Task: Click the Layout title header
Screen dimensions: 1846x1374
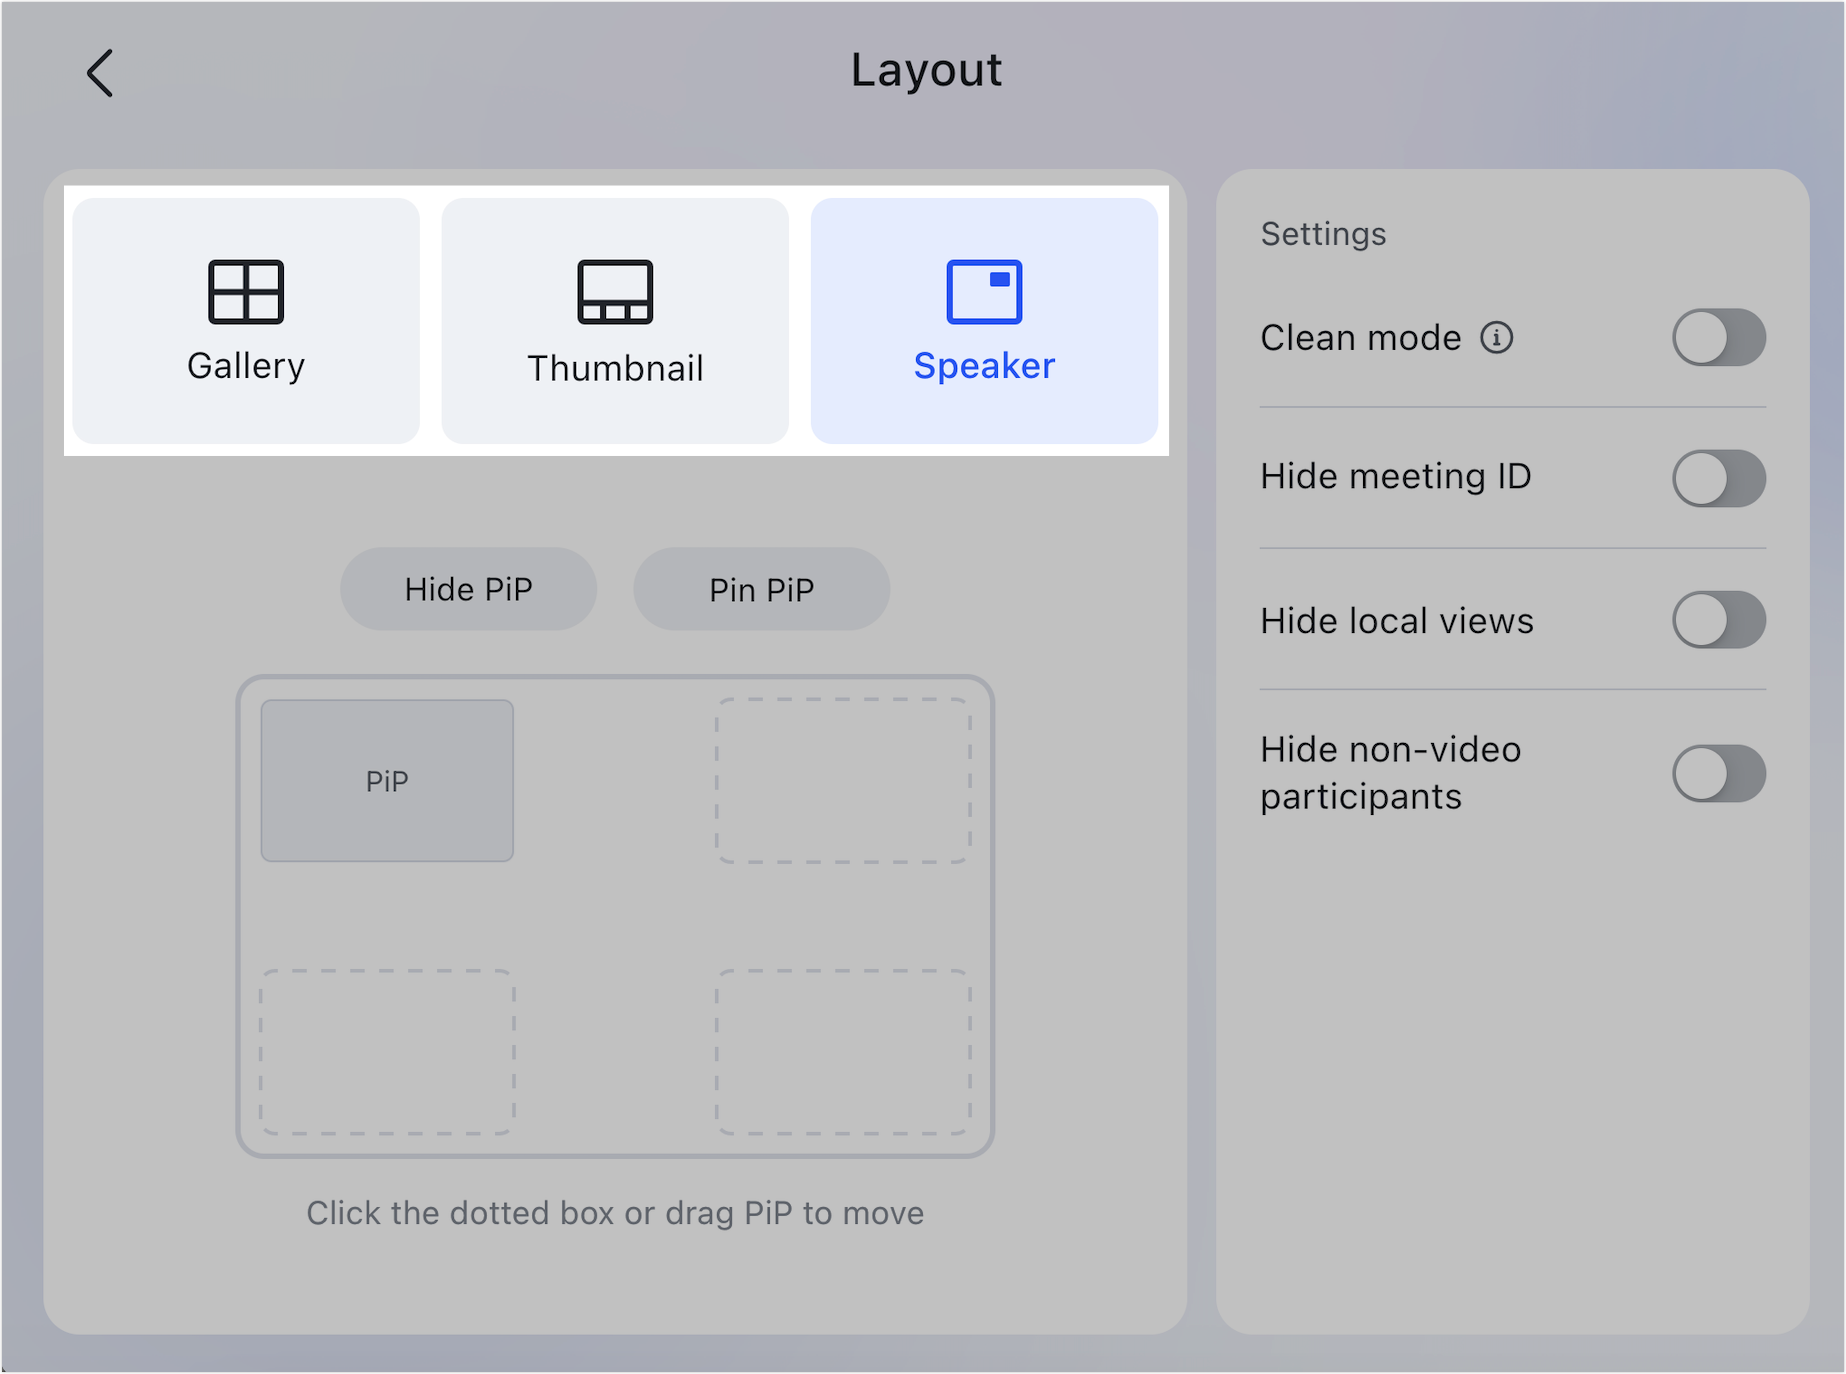Action: [925, 70]
